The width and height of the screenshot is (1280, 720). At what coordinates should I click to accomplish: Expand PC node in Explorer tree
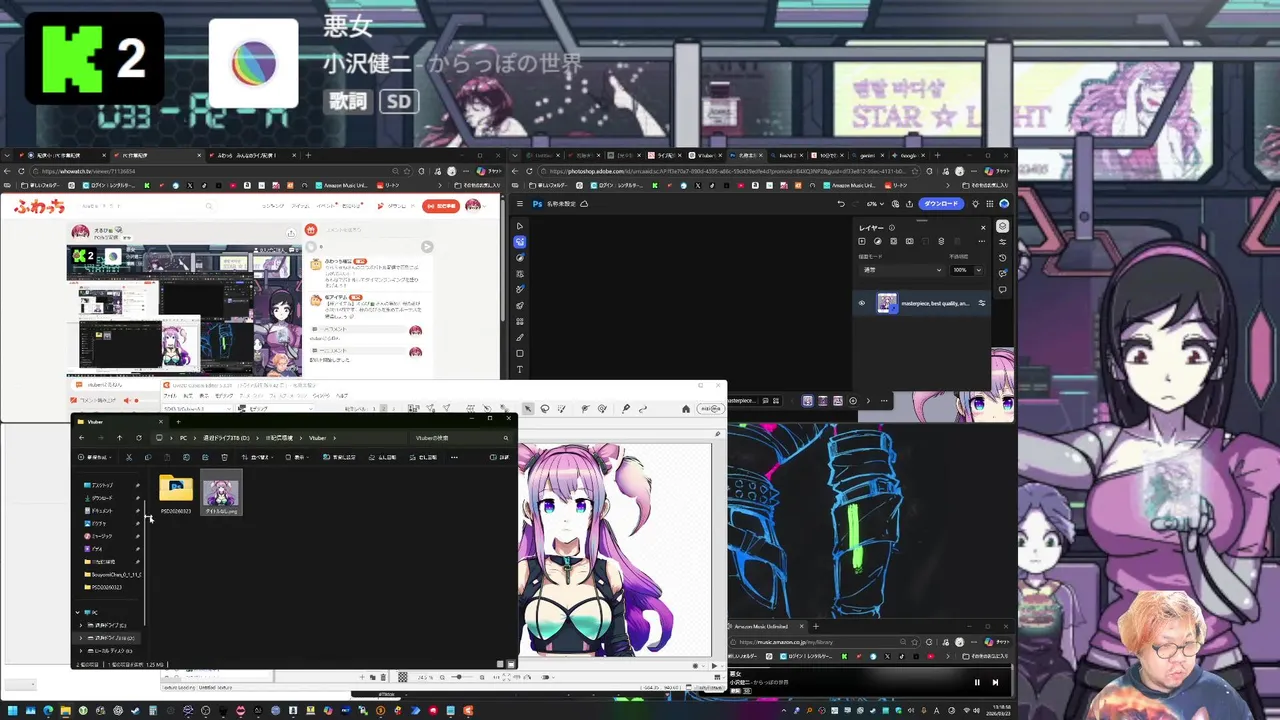point(78,612)
